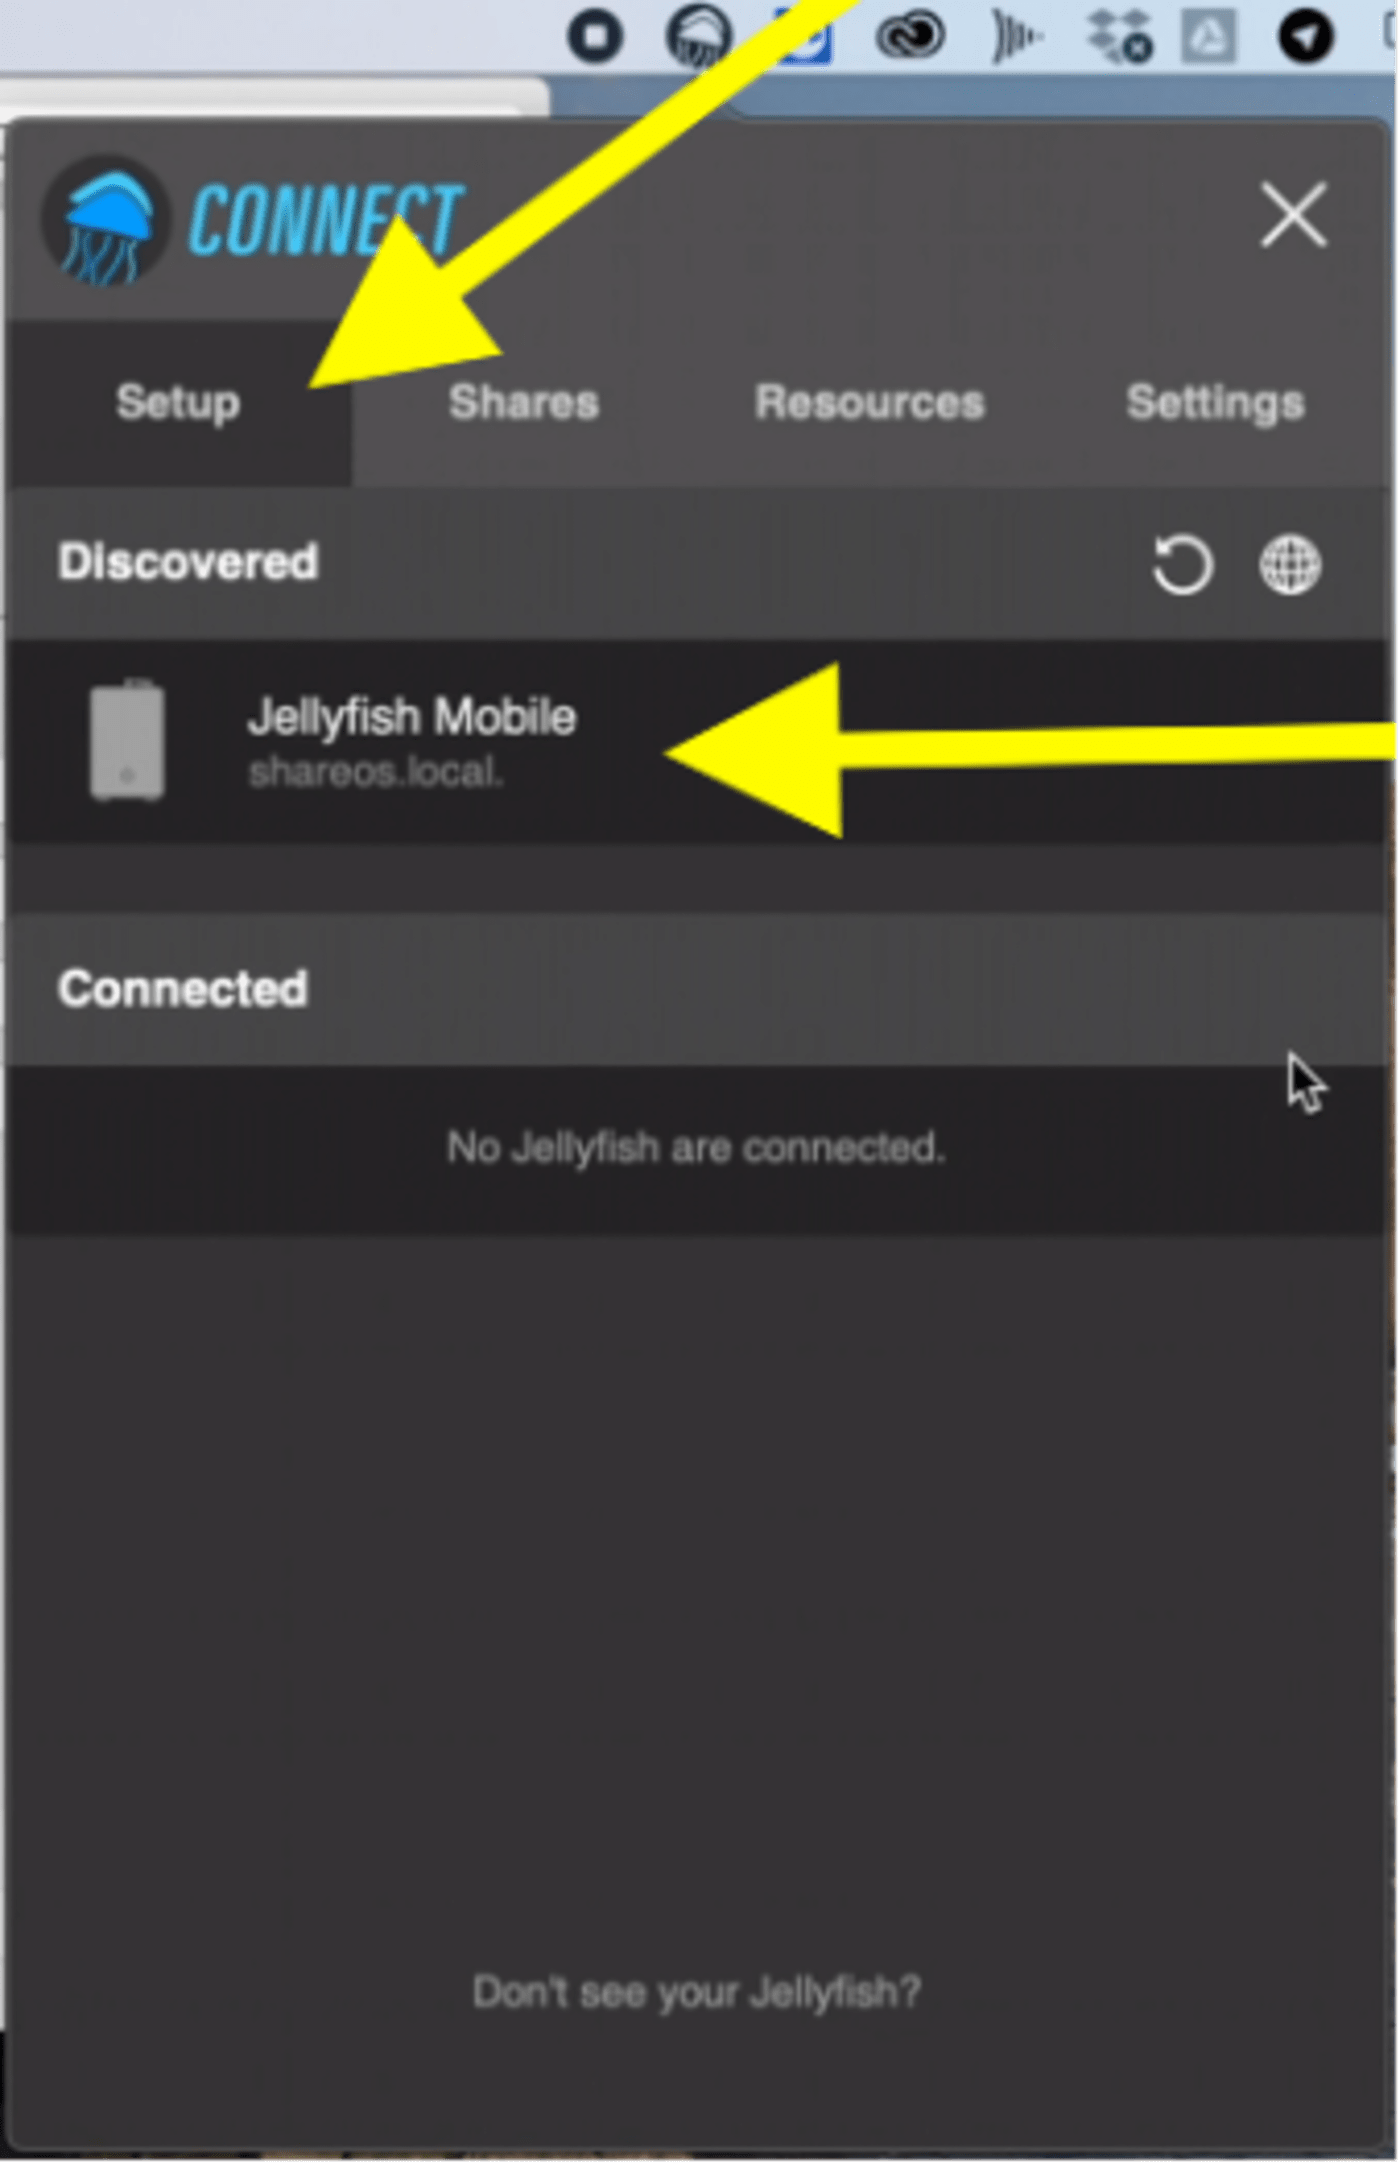Click the Jellyfish Connect logo

[252, 221]
